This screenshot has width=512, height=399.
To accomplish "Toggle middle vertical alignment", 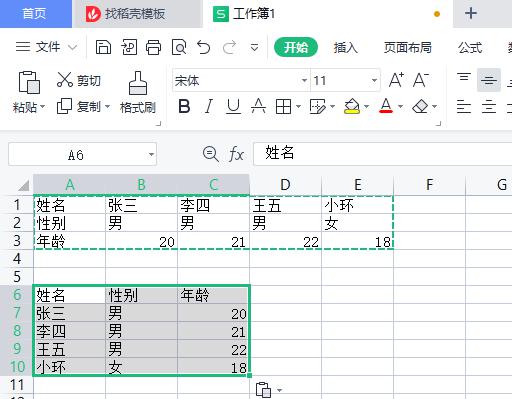I will tap(489, 80).
